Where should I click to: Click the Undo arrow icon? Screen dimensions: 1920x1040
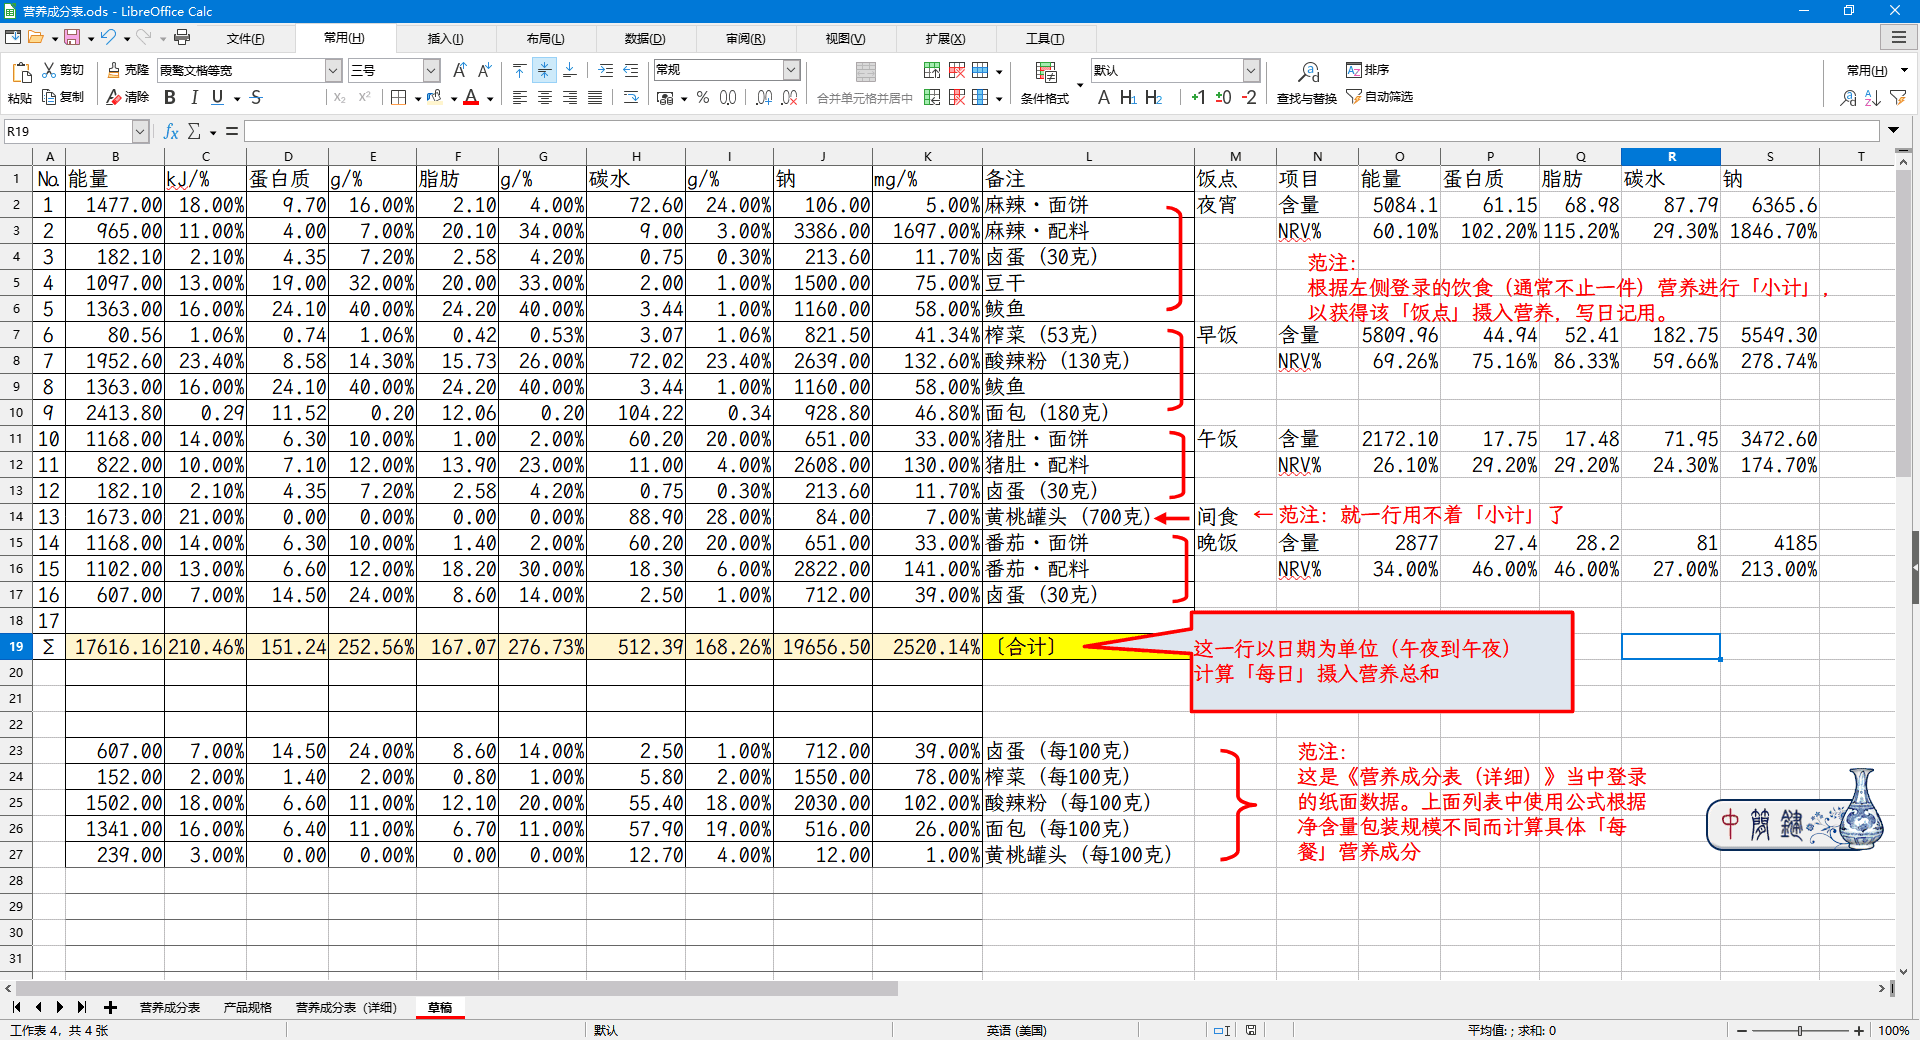point(108,37)
